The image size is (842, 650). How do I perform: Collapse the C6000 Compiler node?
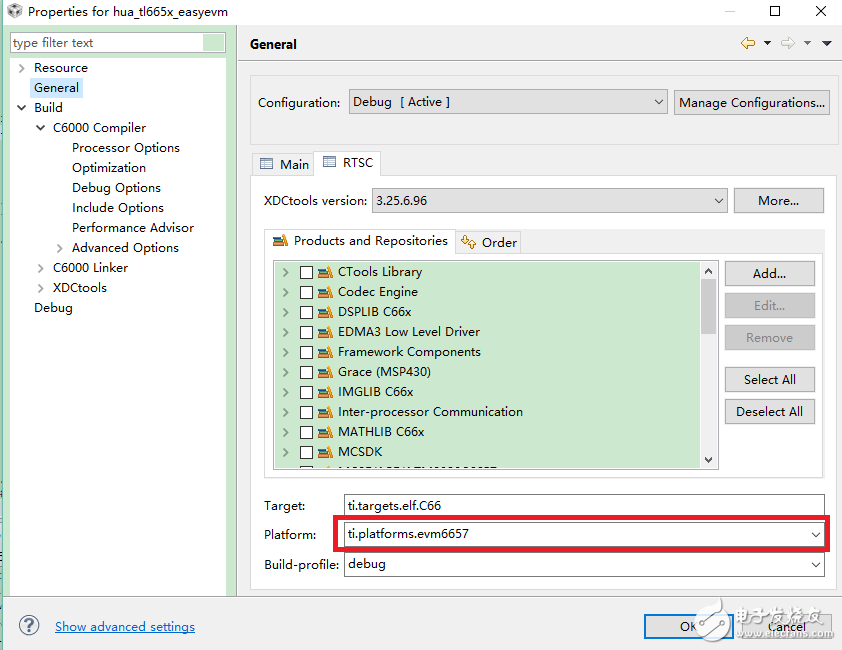[40, 128]
